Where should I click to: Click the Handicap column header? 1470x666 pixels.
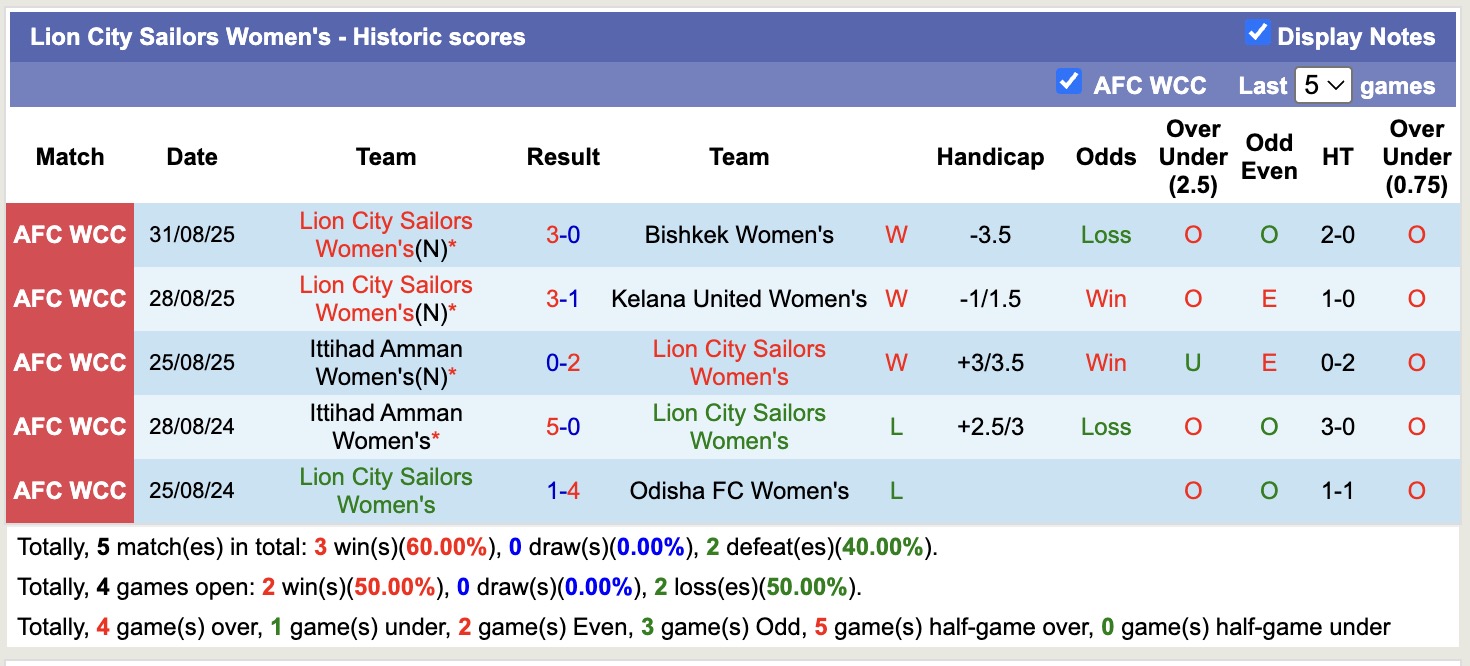(x=990, y=157)
